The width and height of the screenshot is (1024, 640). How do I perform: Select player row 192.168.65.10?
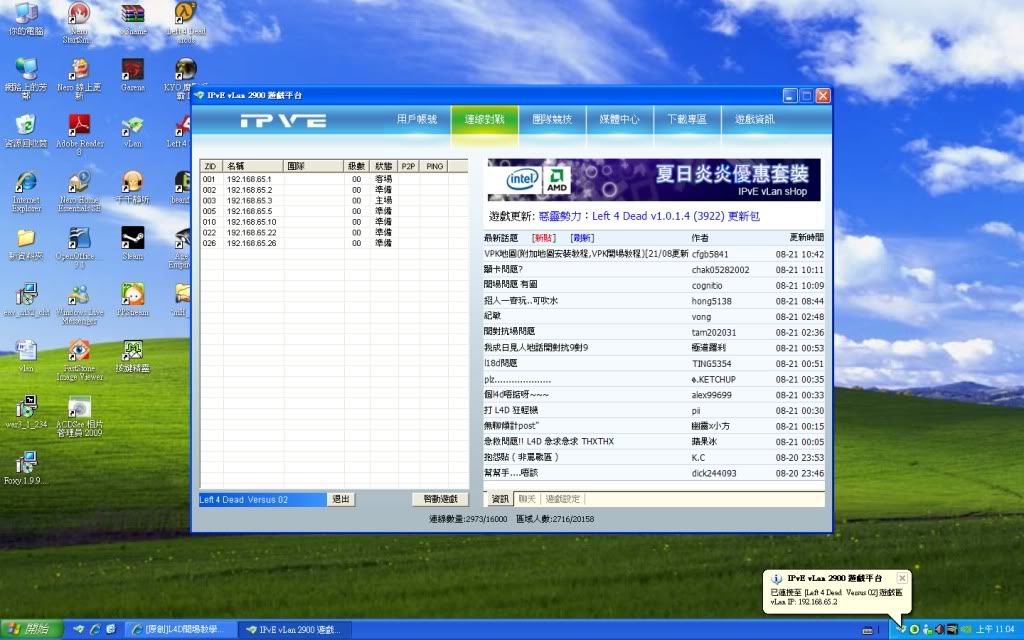tap(252, 221)
